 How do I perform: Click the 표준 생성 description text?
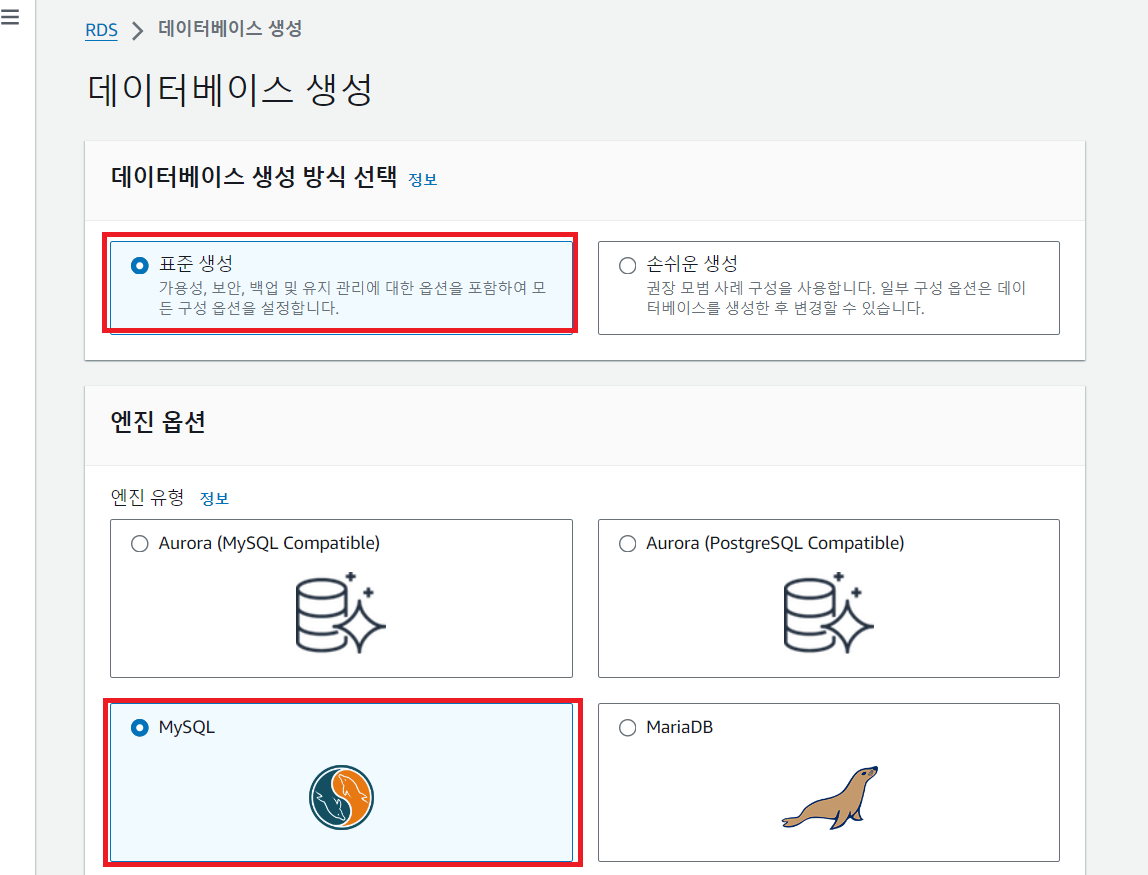point(352,298)
